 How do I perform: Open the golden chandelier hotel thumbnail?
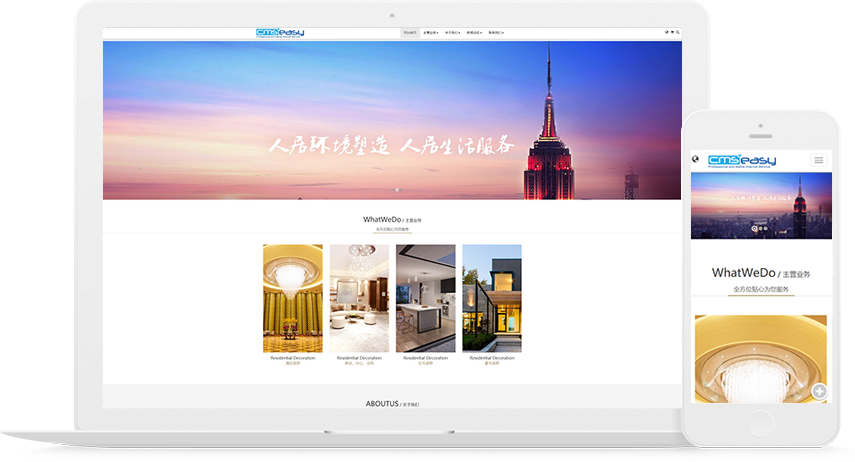pos(292,298)
